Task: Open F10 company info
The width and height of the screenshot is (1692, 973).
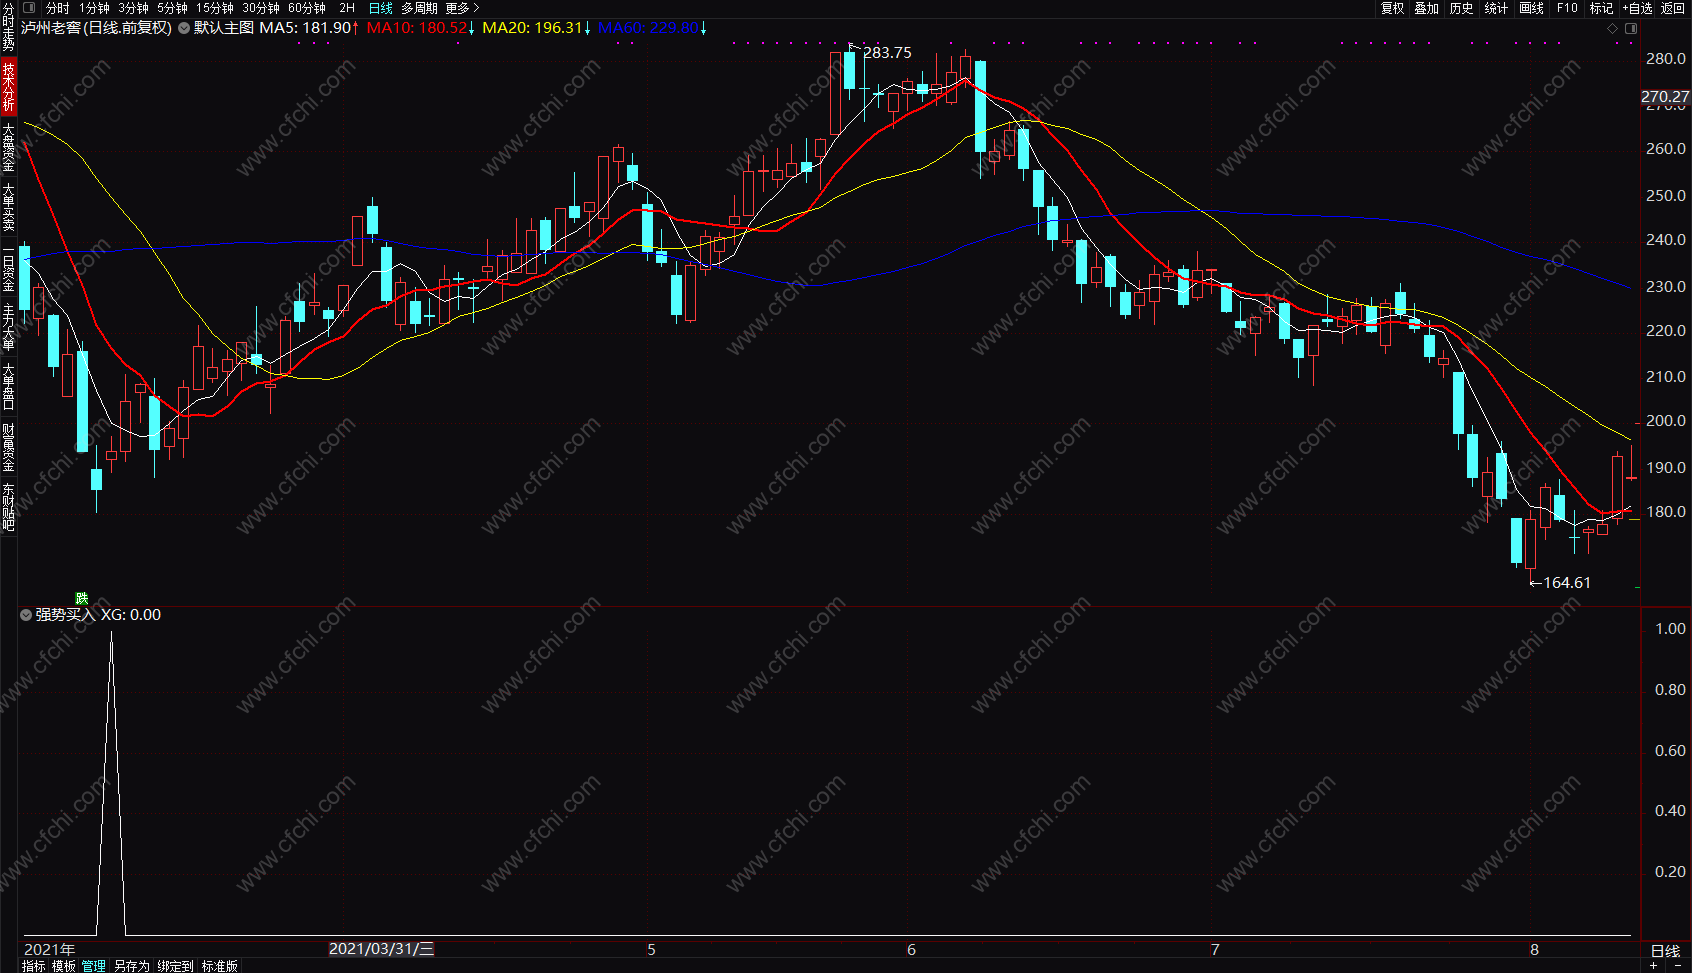Action: (x=1567, y=8)
